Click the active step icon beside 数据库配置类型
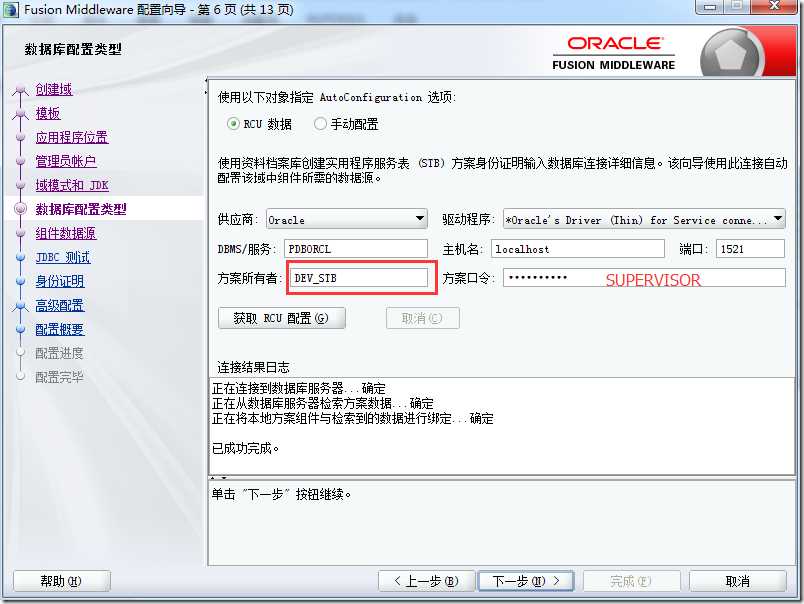Screen dimensions: 804x604 point(21,209)
